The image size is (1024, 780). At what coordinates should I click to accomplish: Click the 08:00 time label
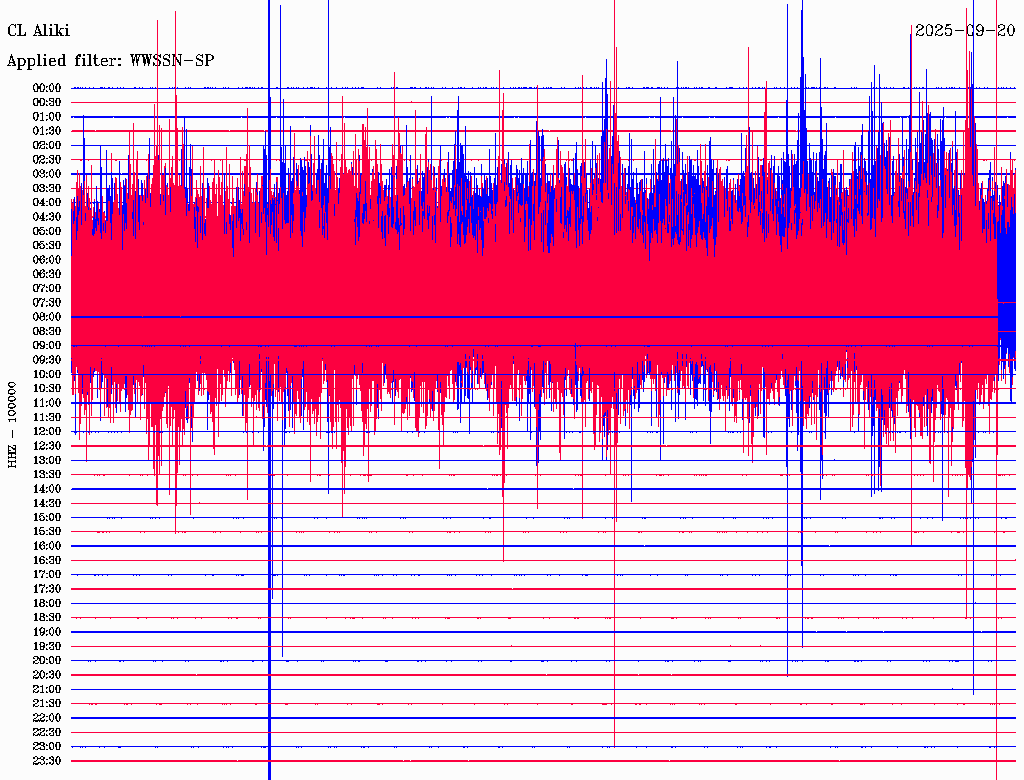(x=47, y=317)
